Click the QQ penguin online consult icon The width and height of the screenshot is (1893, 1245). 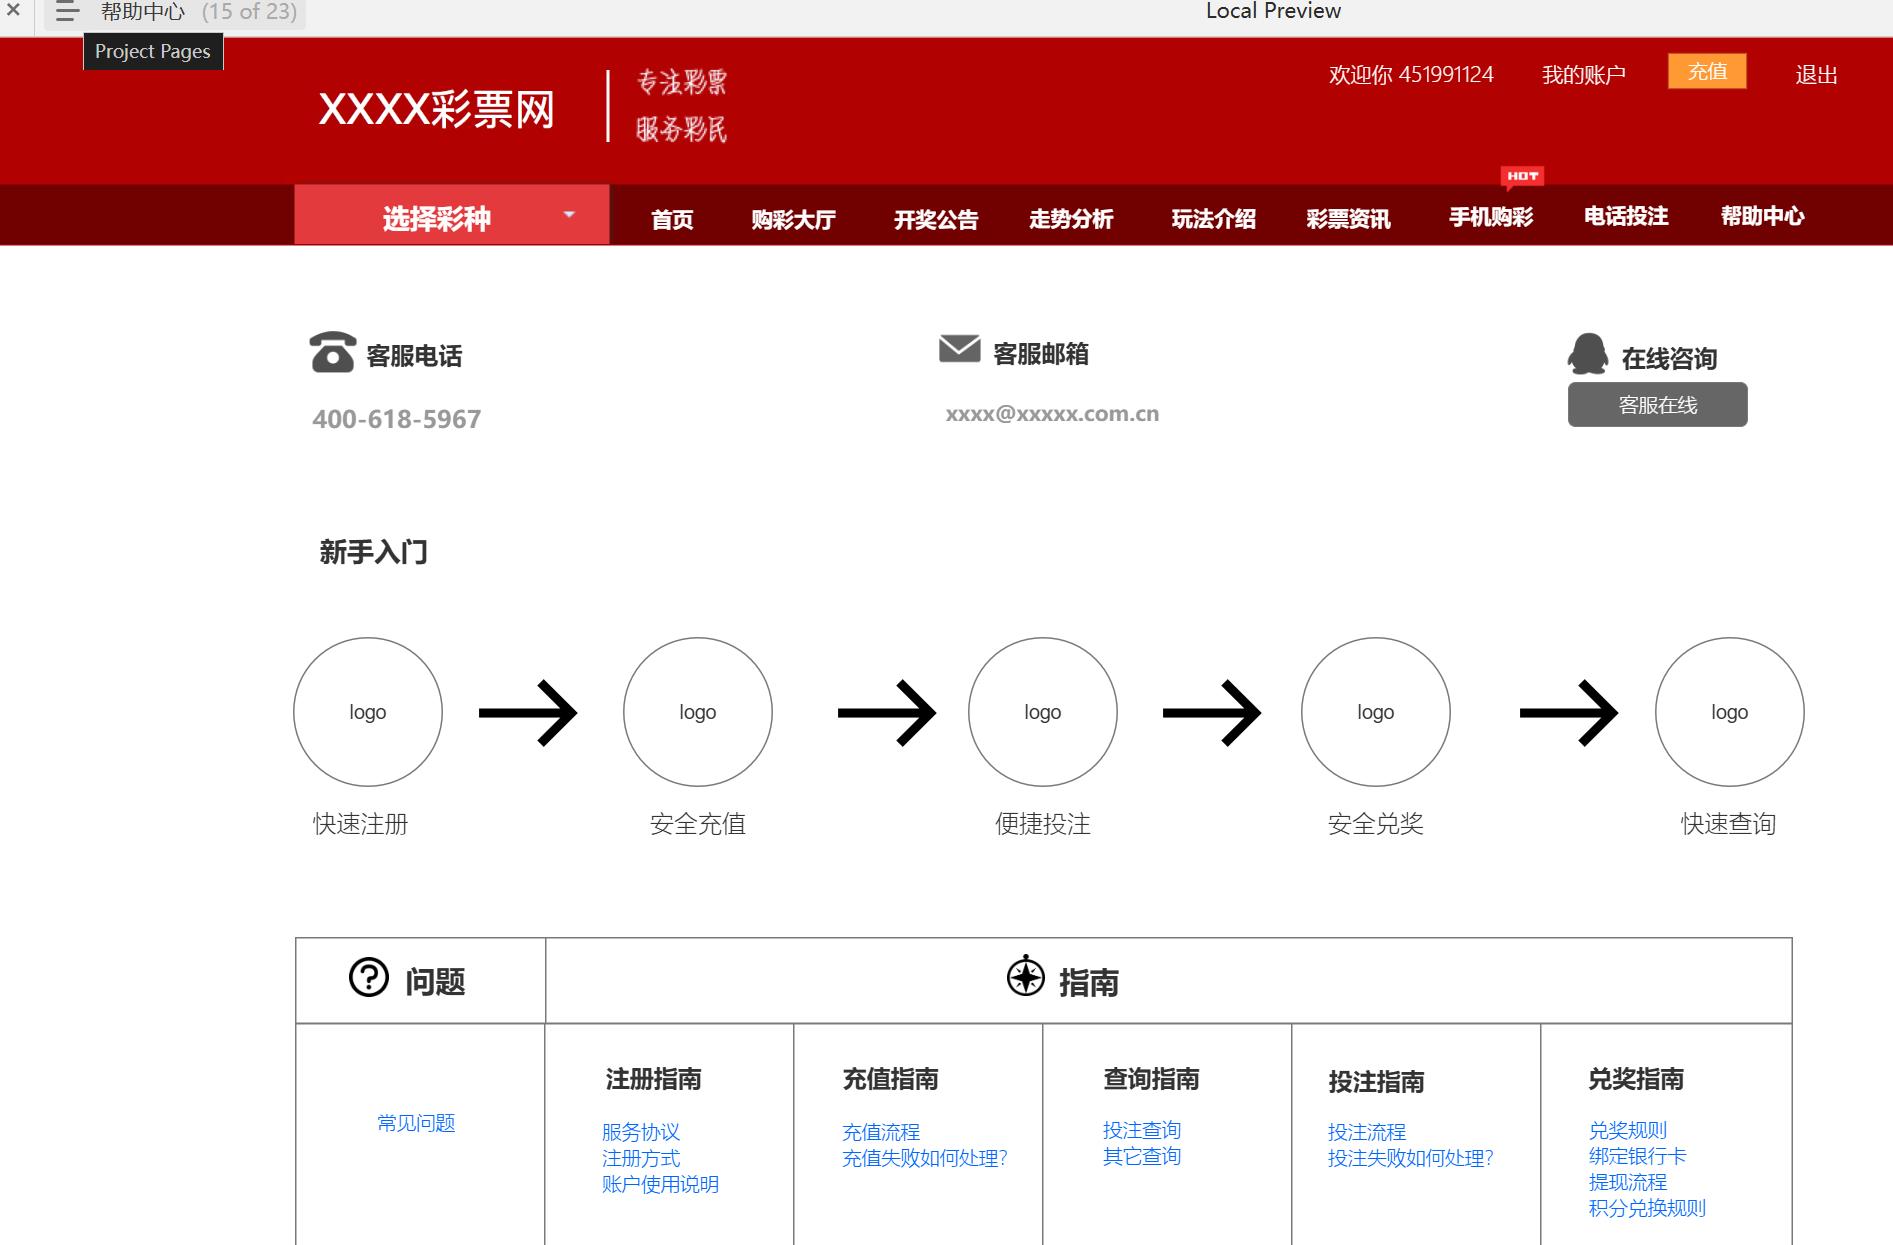1588,354
